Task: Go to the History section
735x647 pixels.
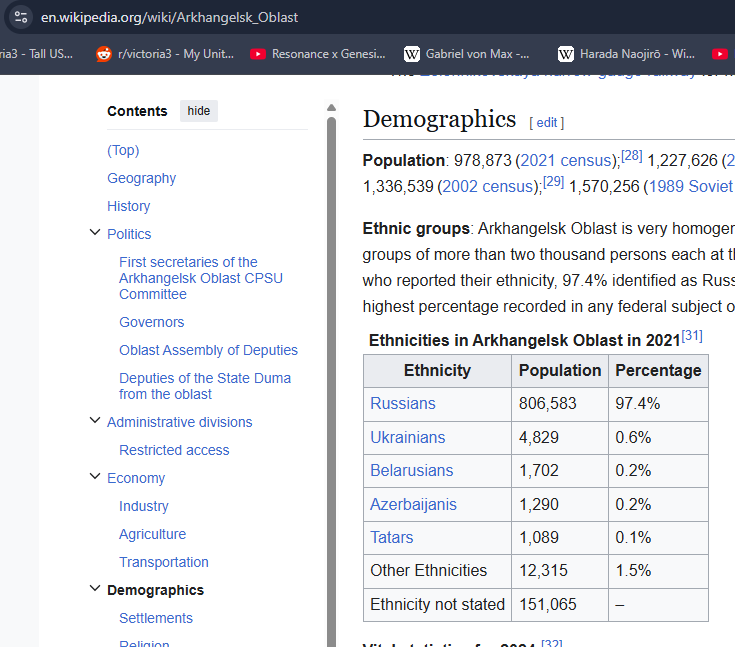Action: (128, 206)
